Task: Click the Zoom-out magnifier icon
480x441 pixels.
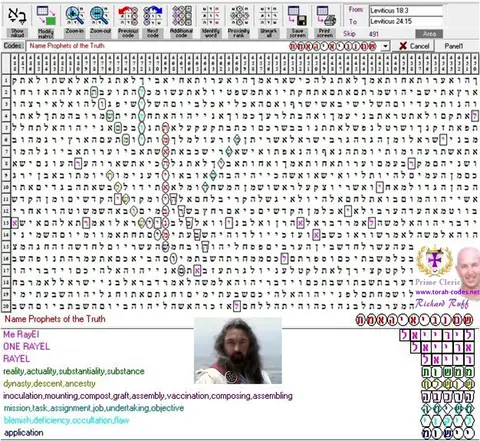Action: pyautogui.click(x=100, y=16)
